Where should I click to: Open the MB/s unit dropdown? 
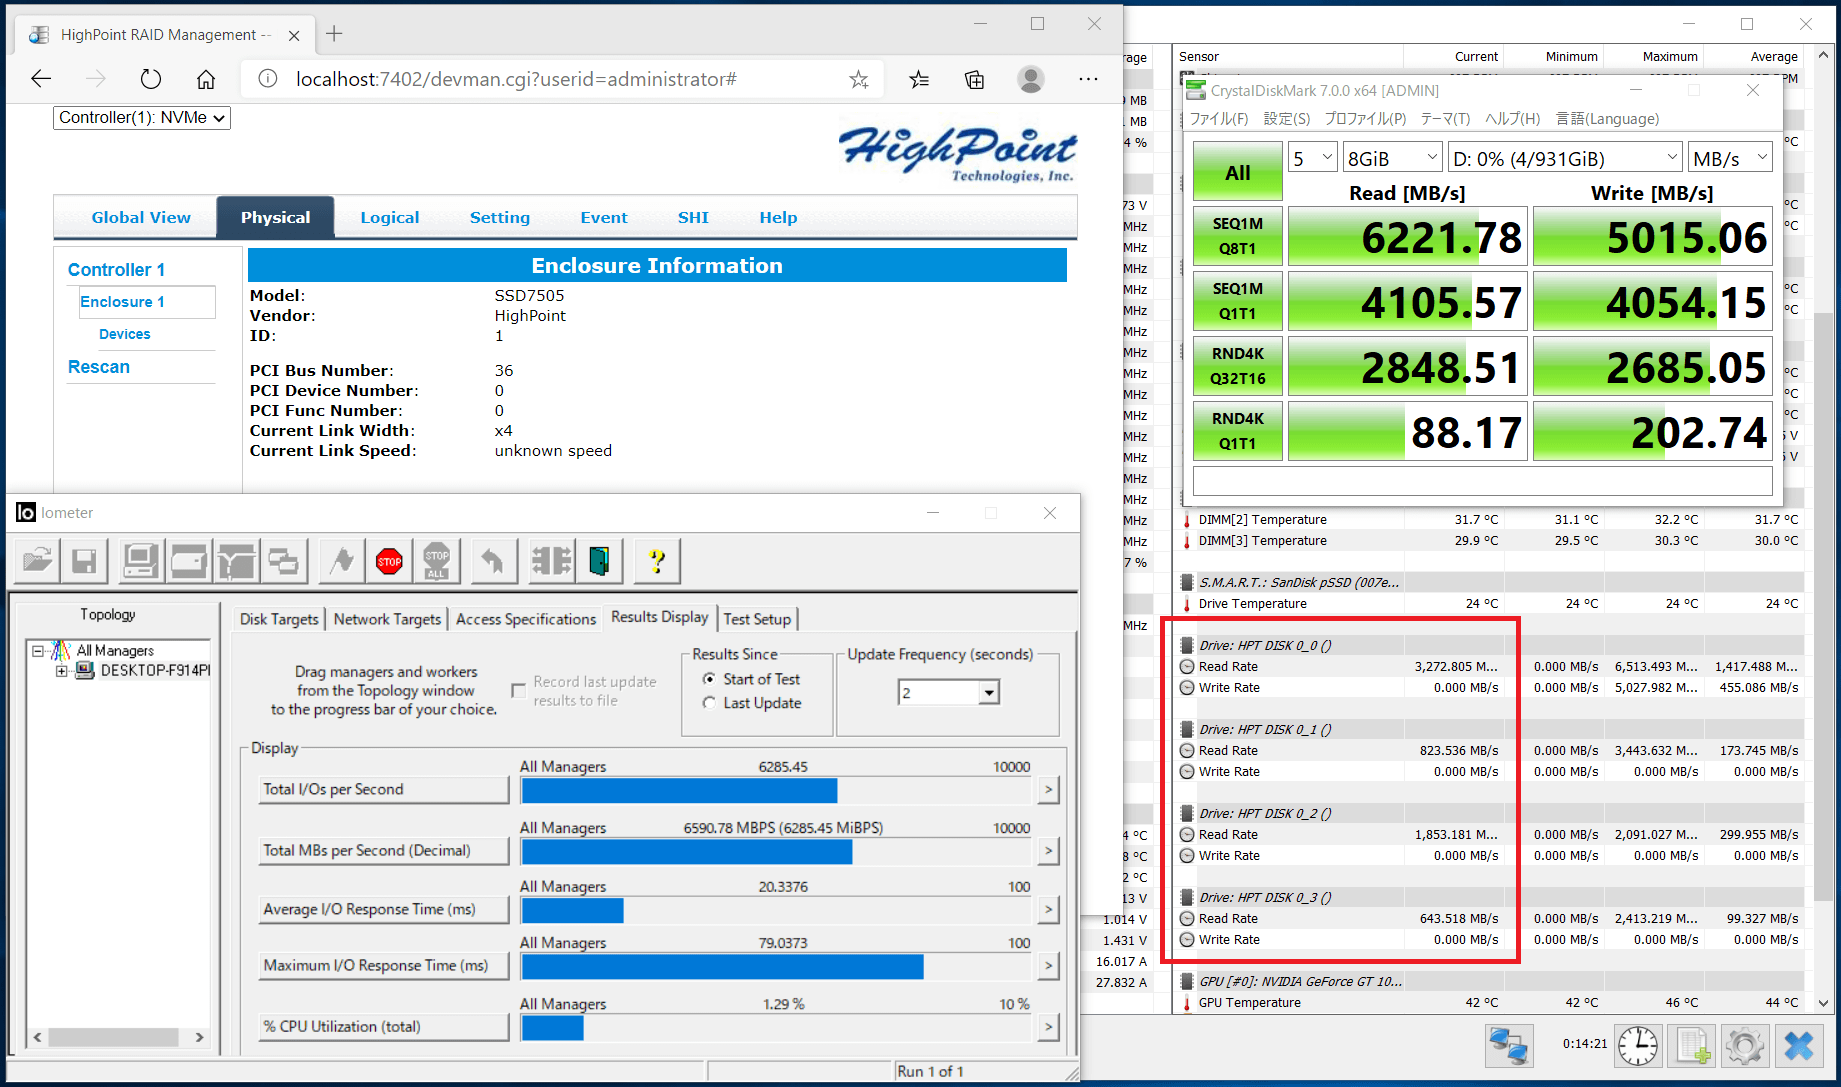coord(1730,158)
